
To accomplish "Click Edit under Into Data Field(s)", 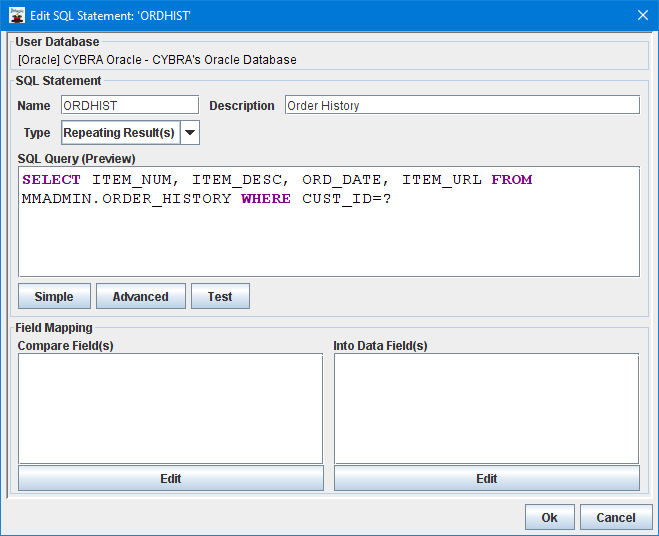I will click(x=487, y=478).
